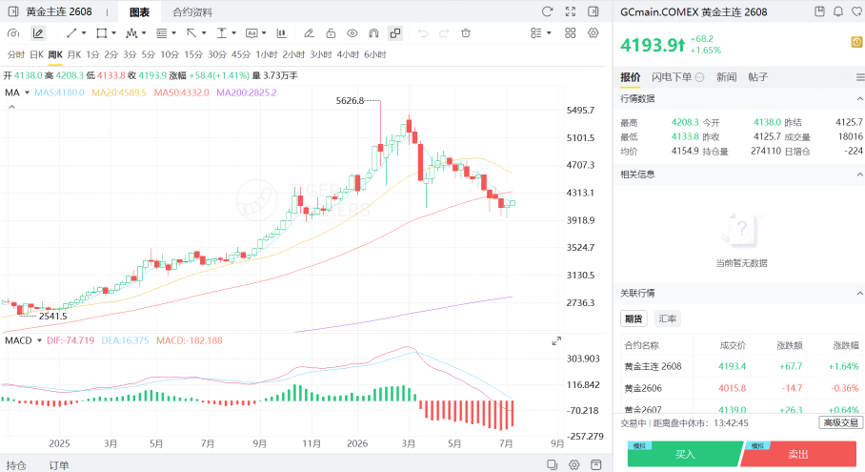
Task: Collapse the 关联行情 section
Action: tap(859, 293)
